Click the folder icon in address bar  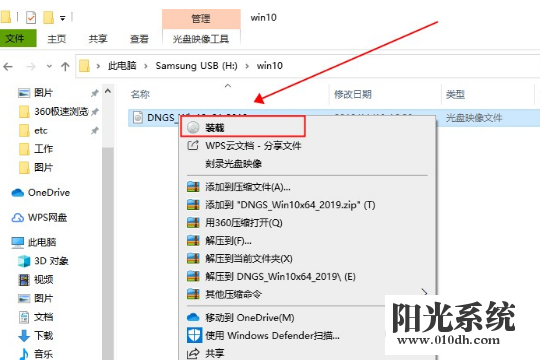tap(84, 66)
